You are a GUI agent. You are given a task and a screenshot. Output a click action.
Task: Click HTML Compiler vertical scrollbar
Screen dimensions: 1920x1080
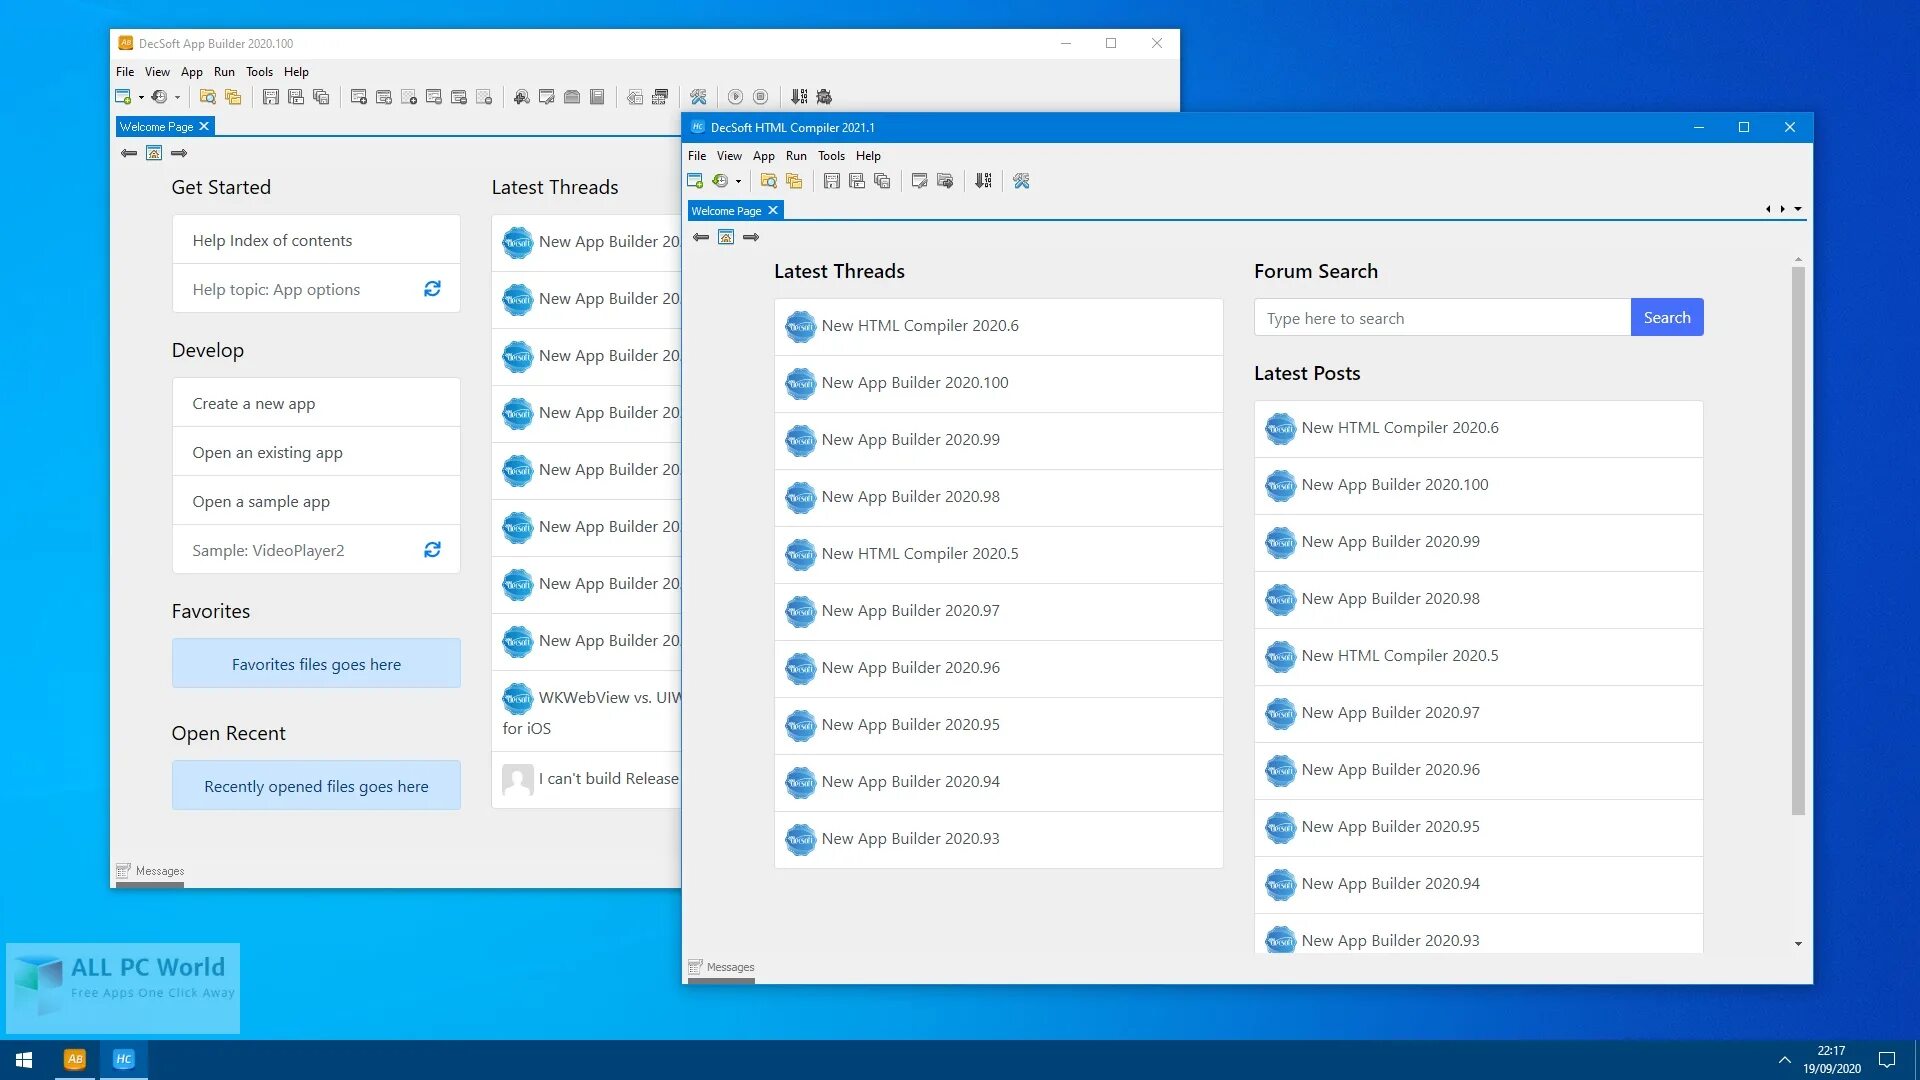pos(1798,540)
